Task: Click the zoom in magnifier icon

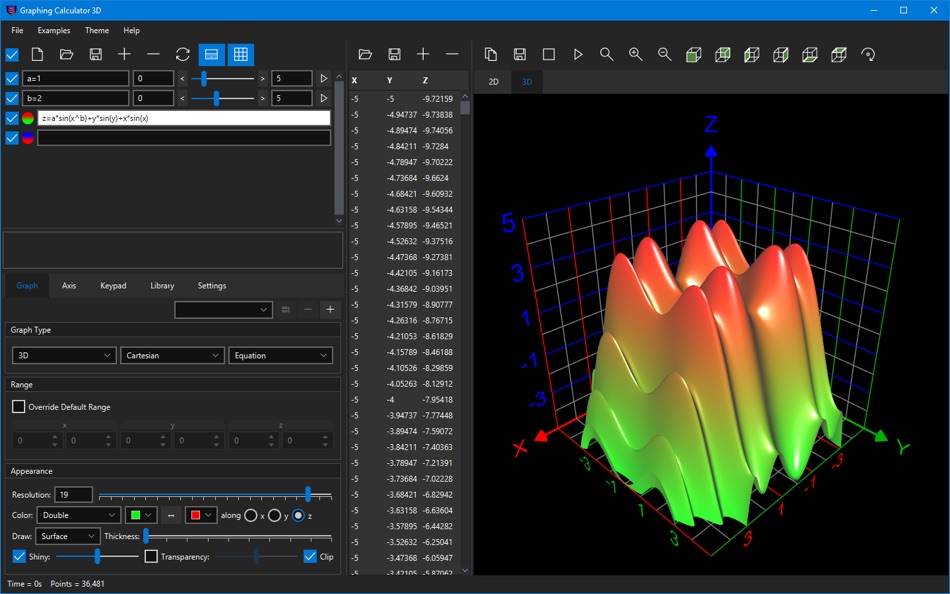Action: click(635, 54)
